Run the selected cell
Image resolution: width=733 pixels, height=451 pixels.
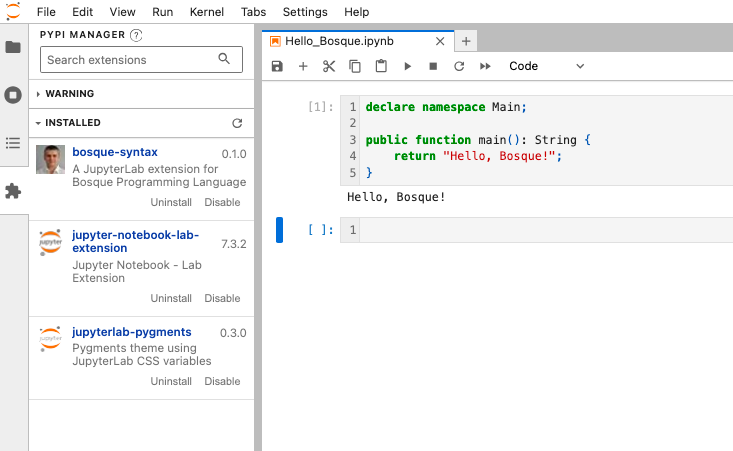[x=407, y=66]
